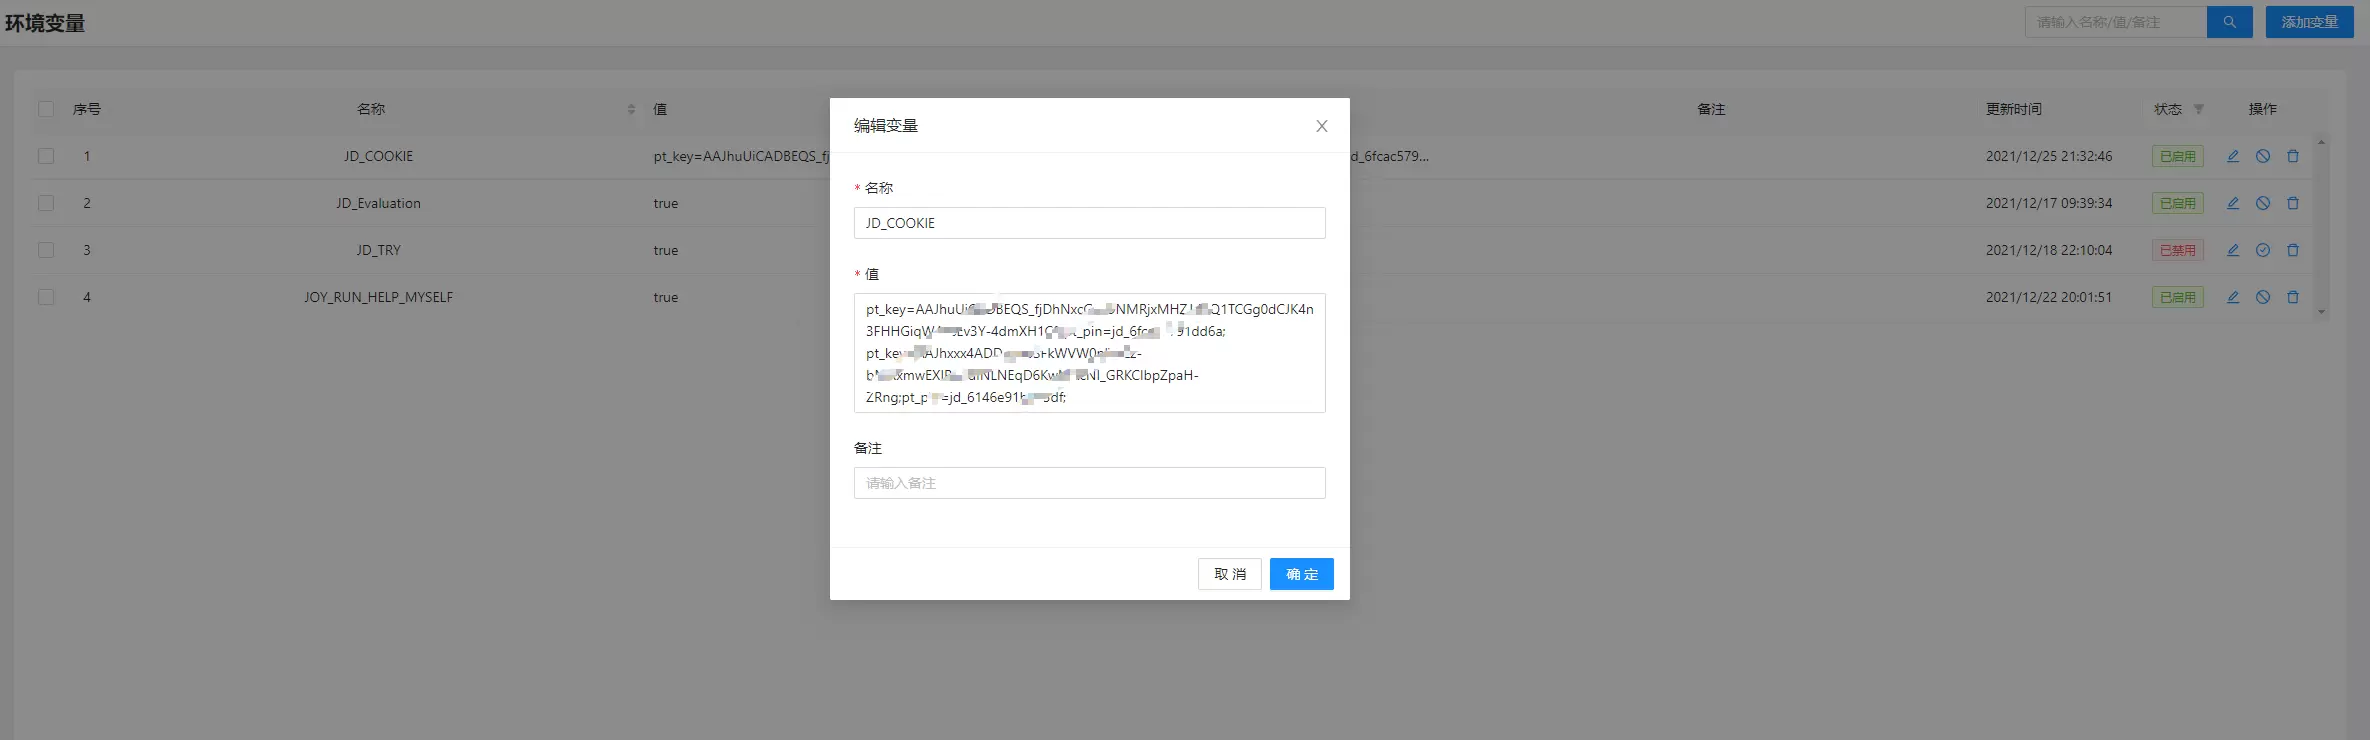Click the timestamp 2021/12/22 20:01:51
The image size is (2370, 740).
[x=2049, y=297]
